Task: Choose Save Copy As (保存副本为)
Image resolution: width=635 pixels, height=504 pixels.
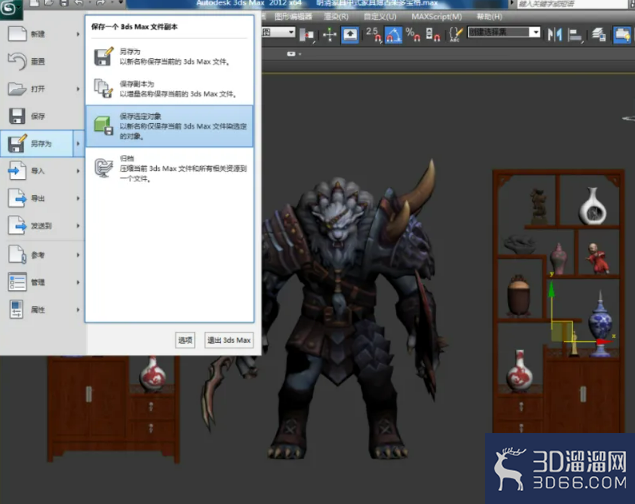Action: (x=169, y=89)
